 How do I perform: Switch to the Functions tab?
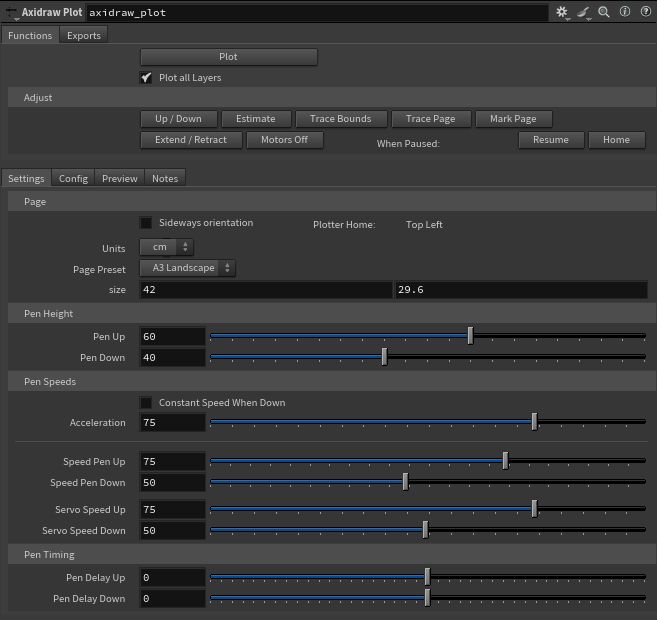(x=30, y=36)
